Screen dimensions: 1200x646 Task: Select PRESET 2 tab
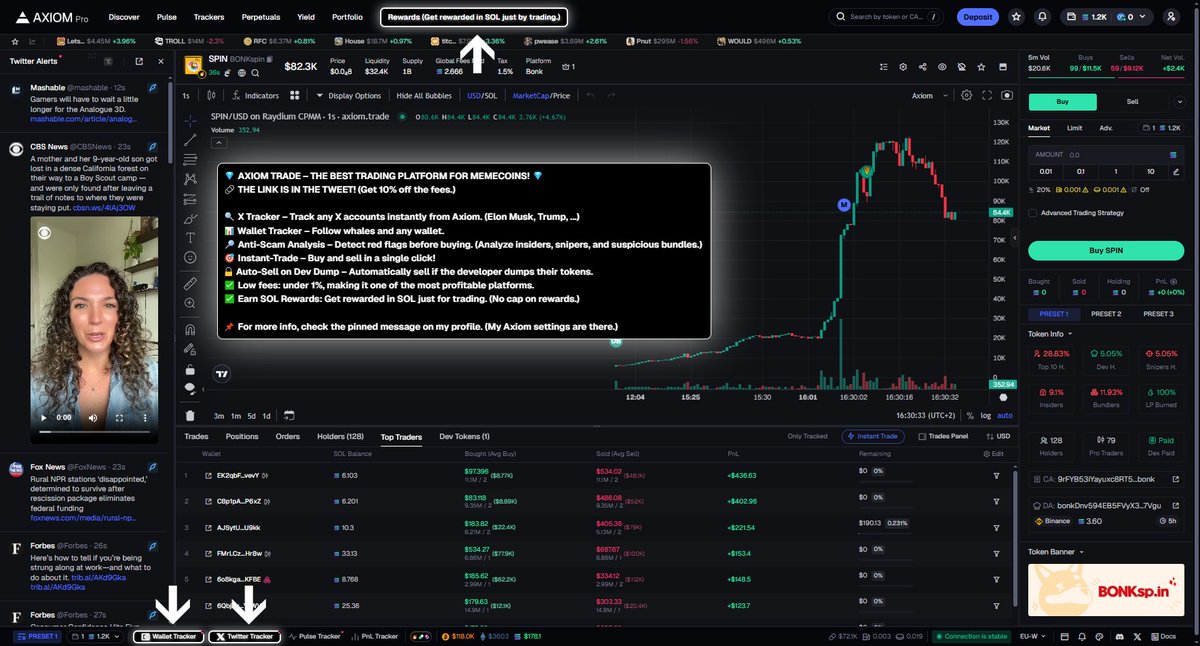coord(1105,314)
